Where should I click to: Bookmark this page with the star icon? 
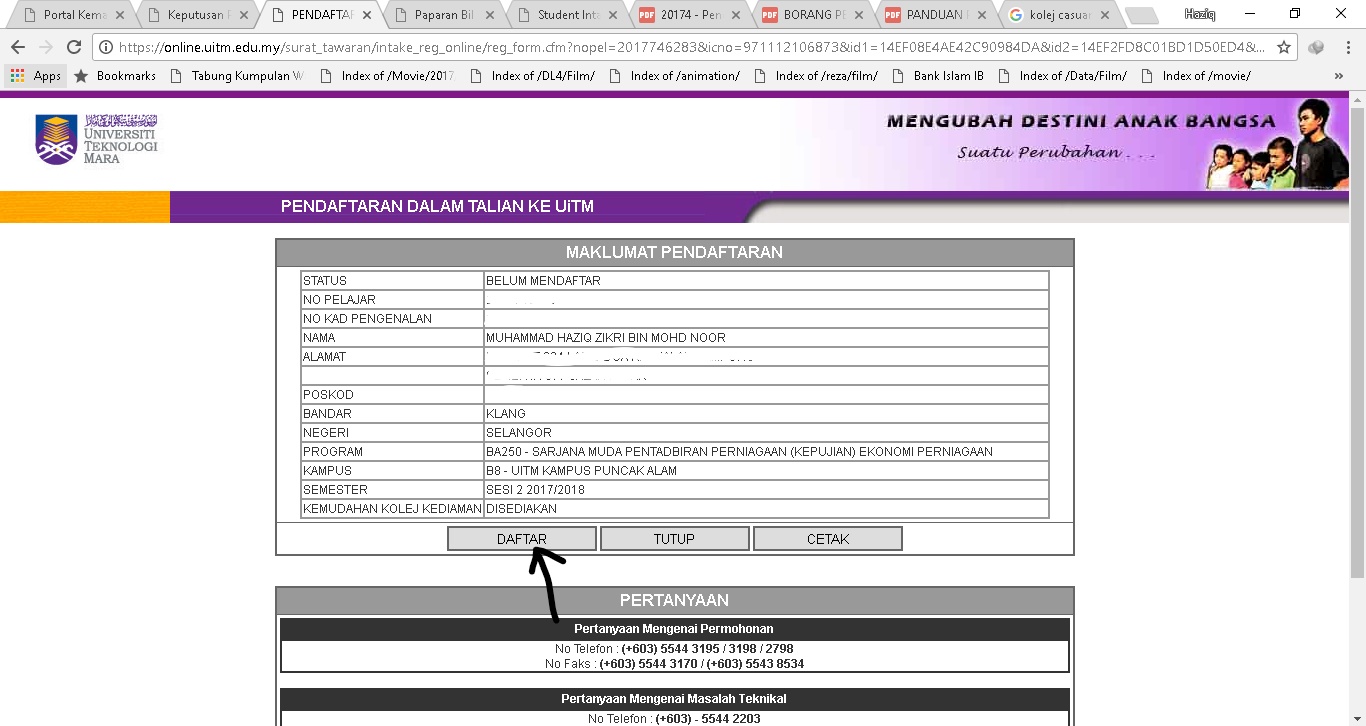point(1284,47)
